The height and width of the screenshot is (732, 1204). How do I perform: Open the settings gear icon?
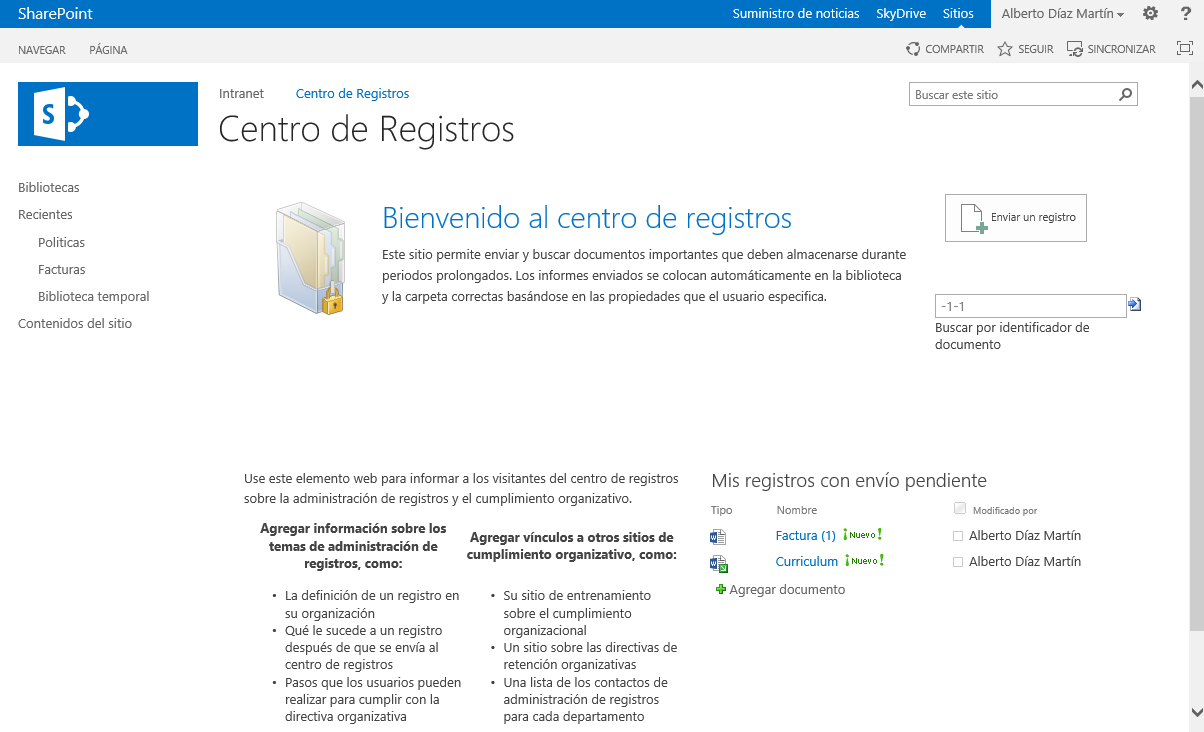coord(1150,14)
